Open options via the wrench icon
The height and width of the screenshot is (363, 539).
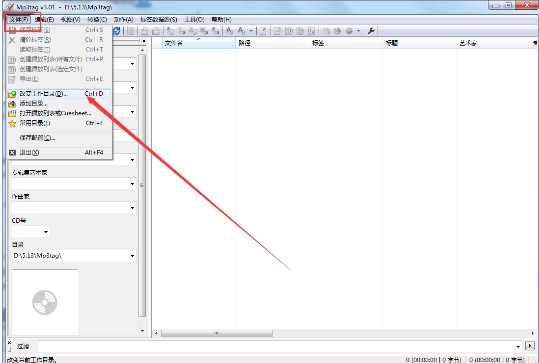click(371, 31)
